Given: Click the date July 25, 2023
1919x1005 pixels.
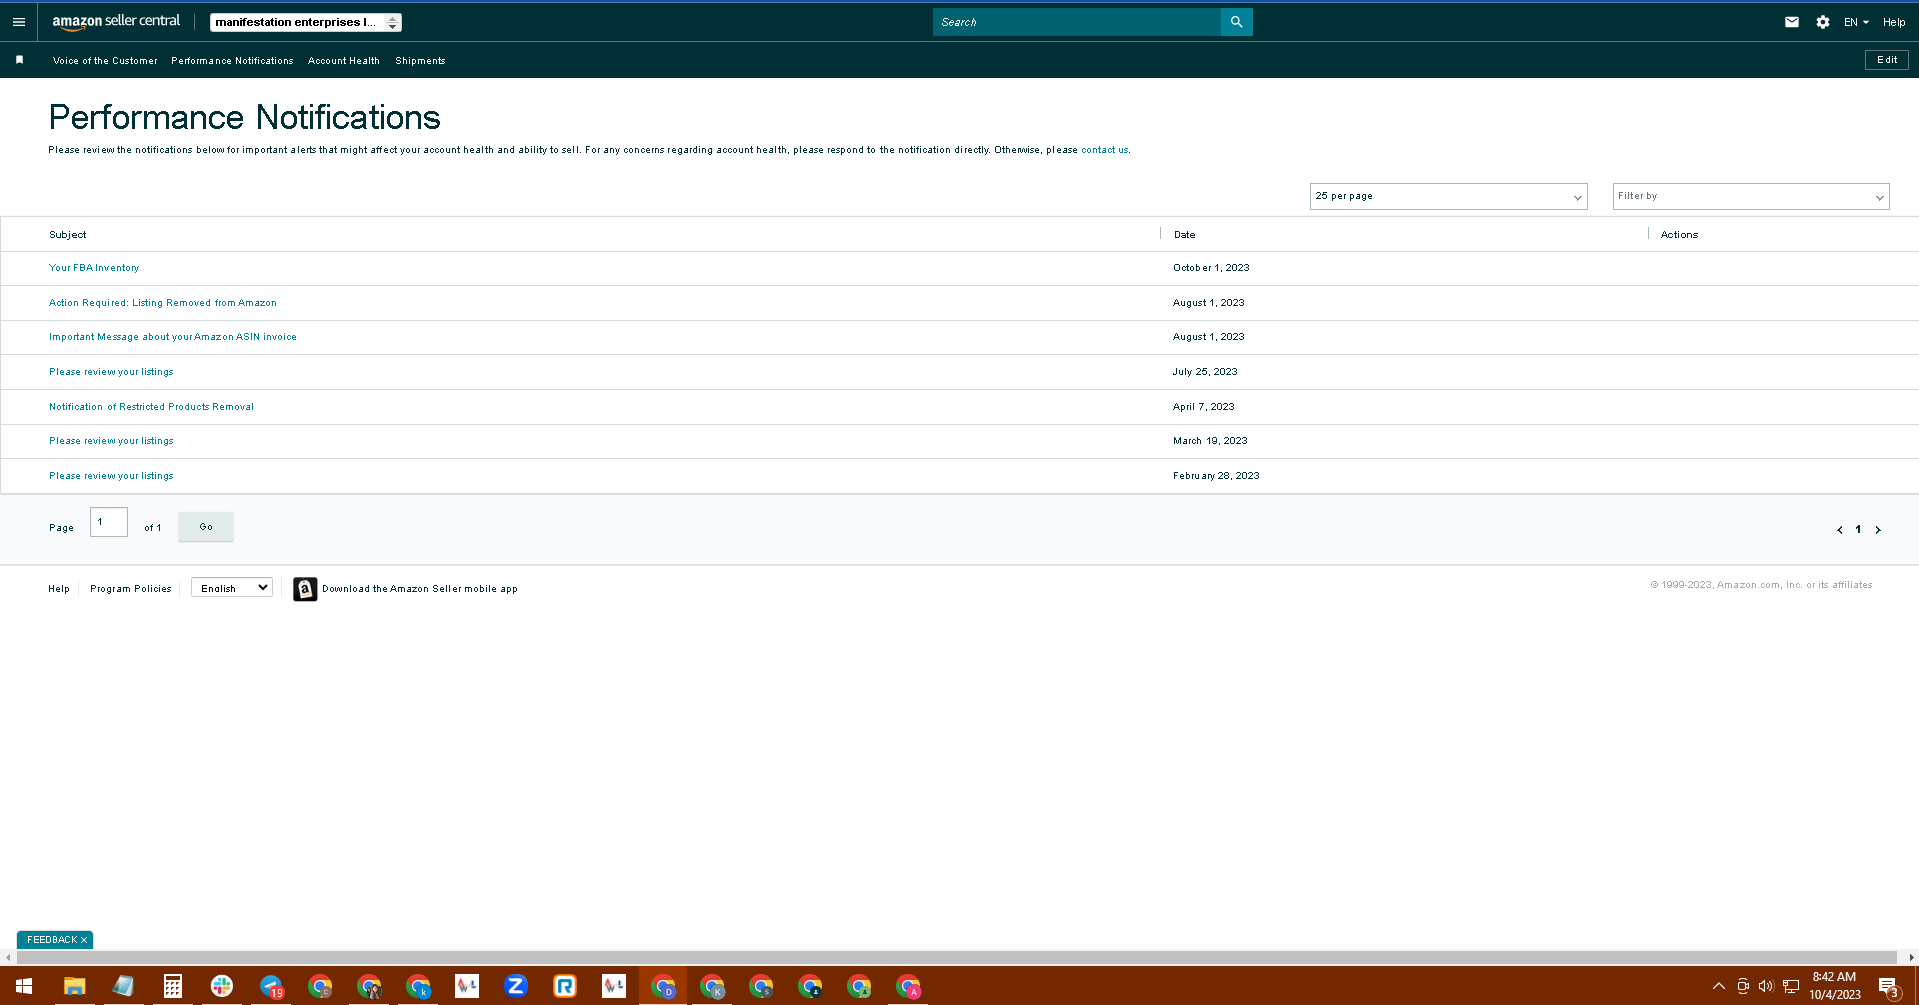Looking at the screenshot, I should tap(1205, 372).
